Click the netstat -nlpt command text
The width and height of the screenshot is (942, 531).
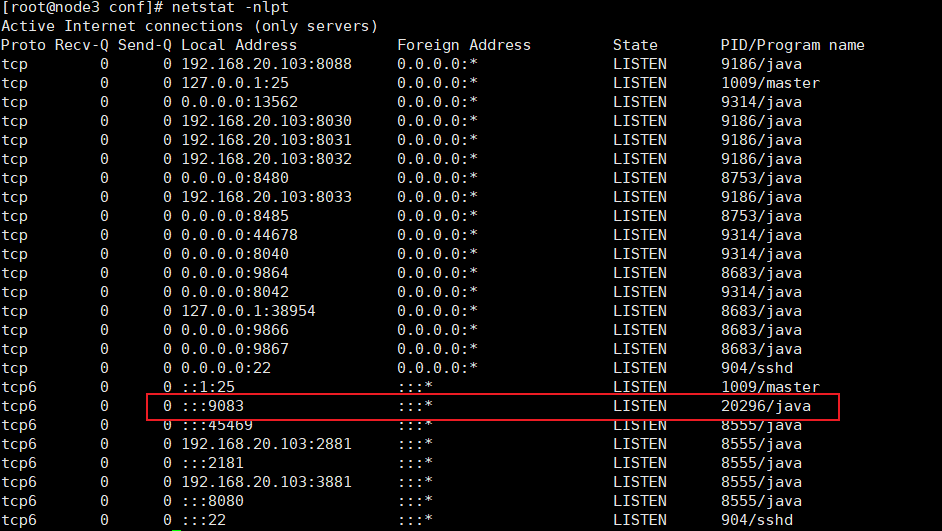pyautogui.click(x=228, y=7)
